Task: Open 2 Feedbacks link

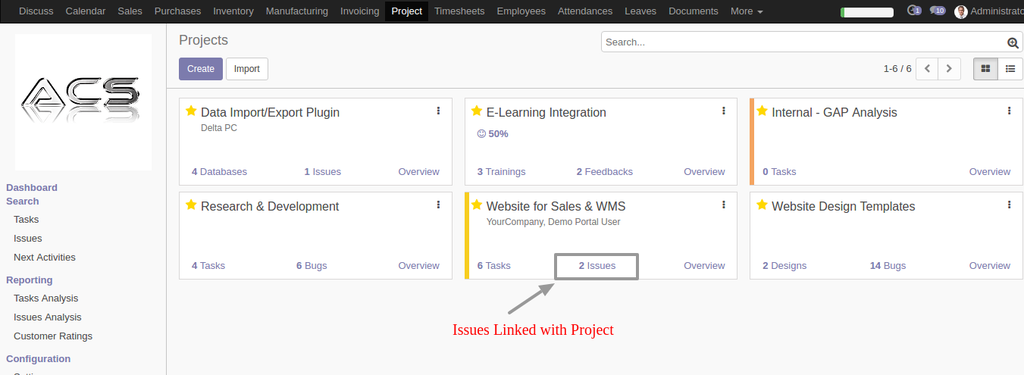Action: click(x=604, y=172)
